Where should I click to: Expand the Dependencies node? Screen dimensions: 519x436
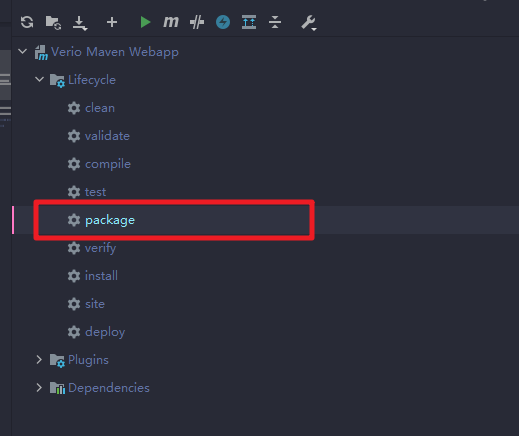(39, 388)
